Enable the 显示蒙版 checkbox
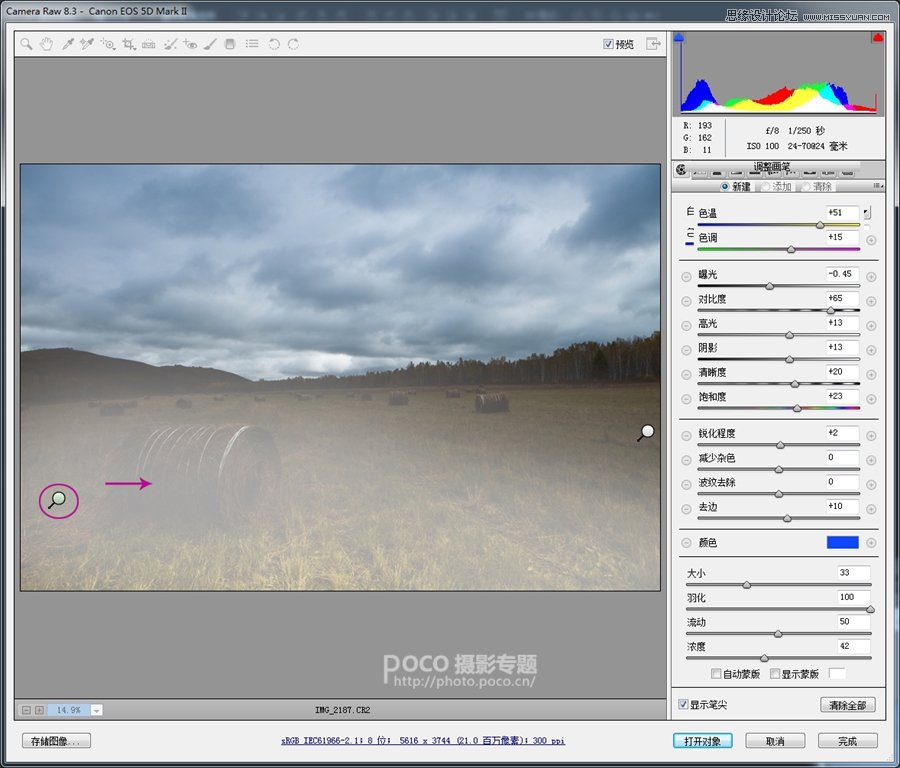 coord(775,674)
